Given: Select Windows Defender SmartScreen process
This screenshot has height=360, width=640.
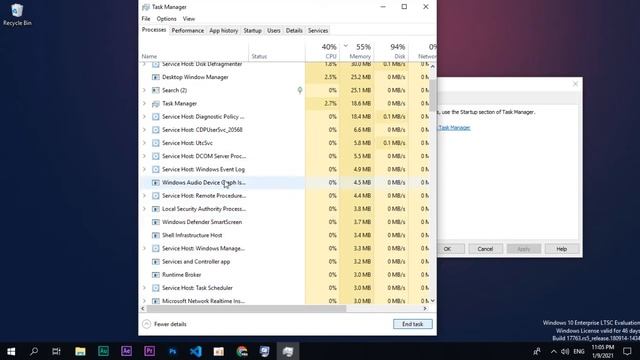Looking at the screenshot, I should point(285,222).
